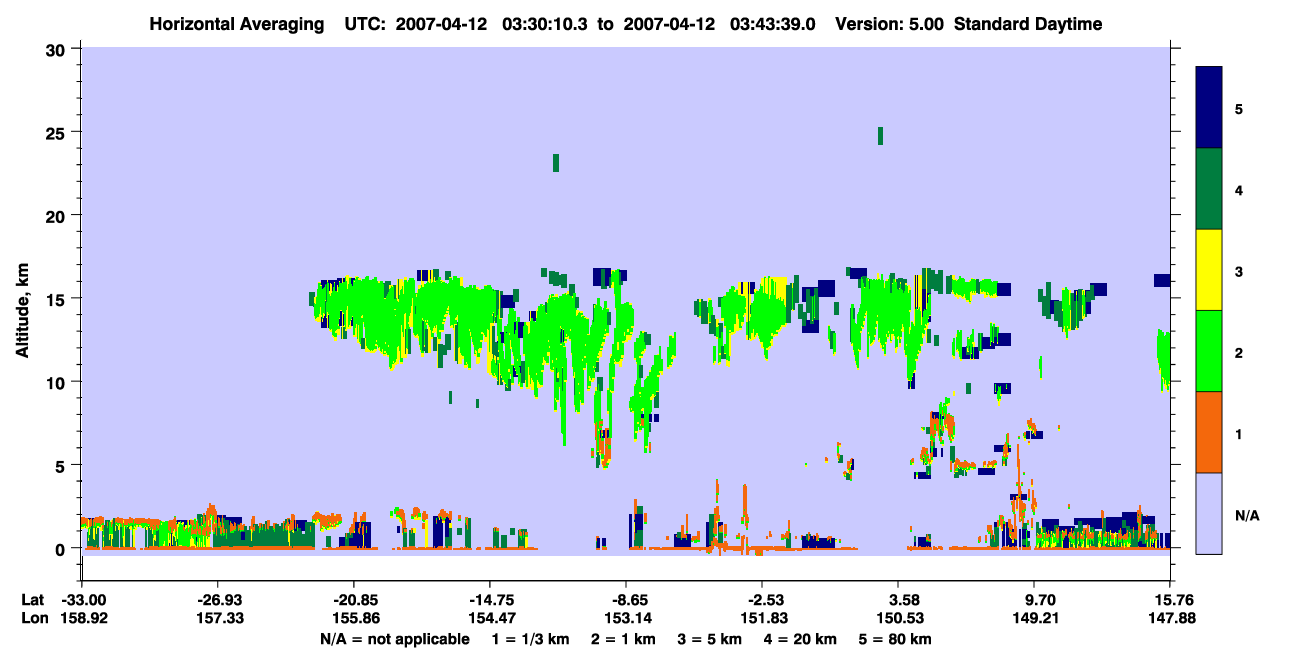Click the latitude value -26.93
Screen dimensions: 1300x667
tap(217, 600)
